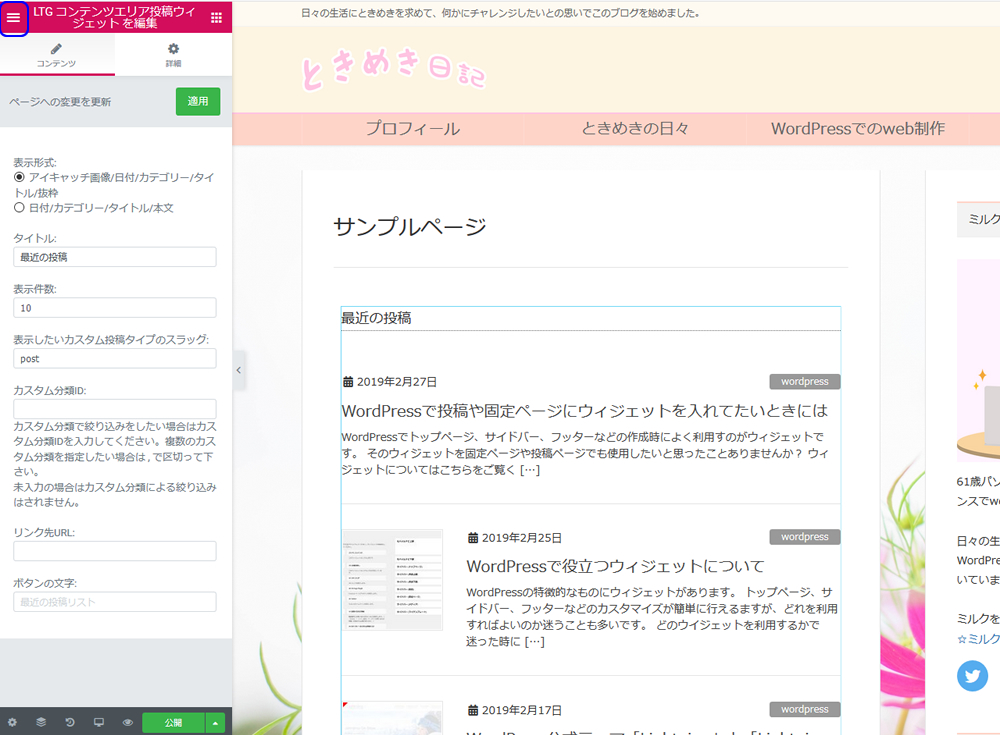
Task: Open the Elementor hamburger menu
Action: tap(13, 18)
